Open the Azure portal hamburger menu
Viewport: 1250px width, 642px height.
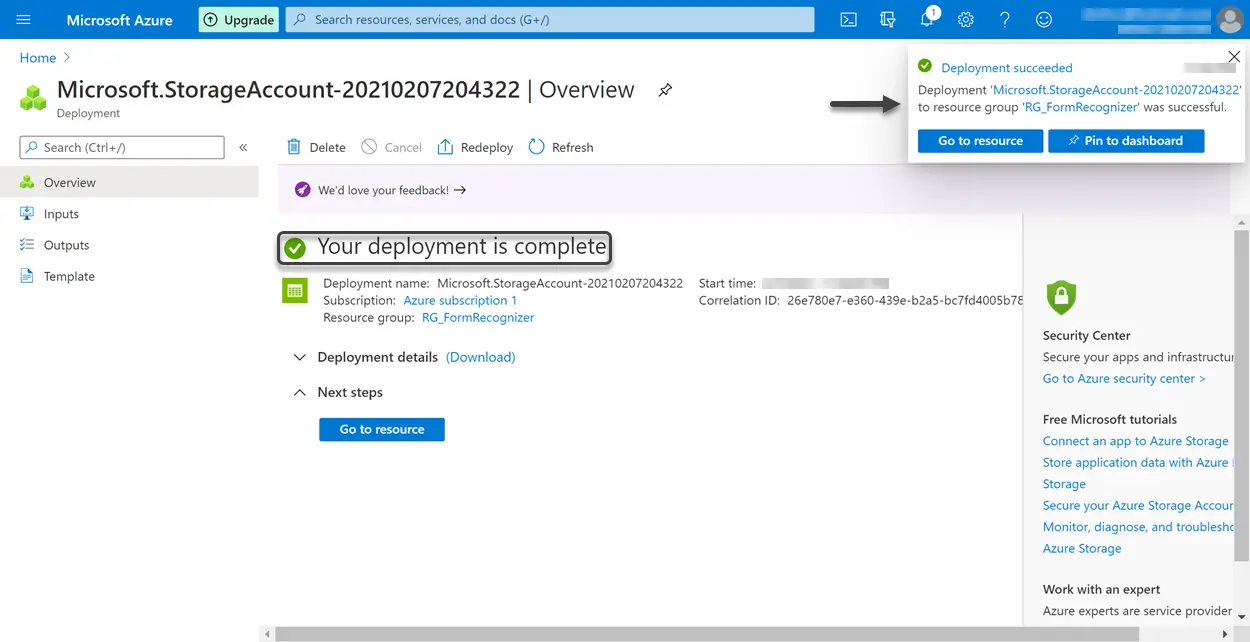click(24, 20)
